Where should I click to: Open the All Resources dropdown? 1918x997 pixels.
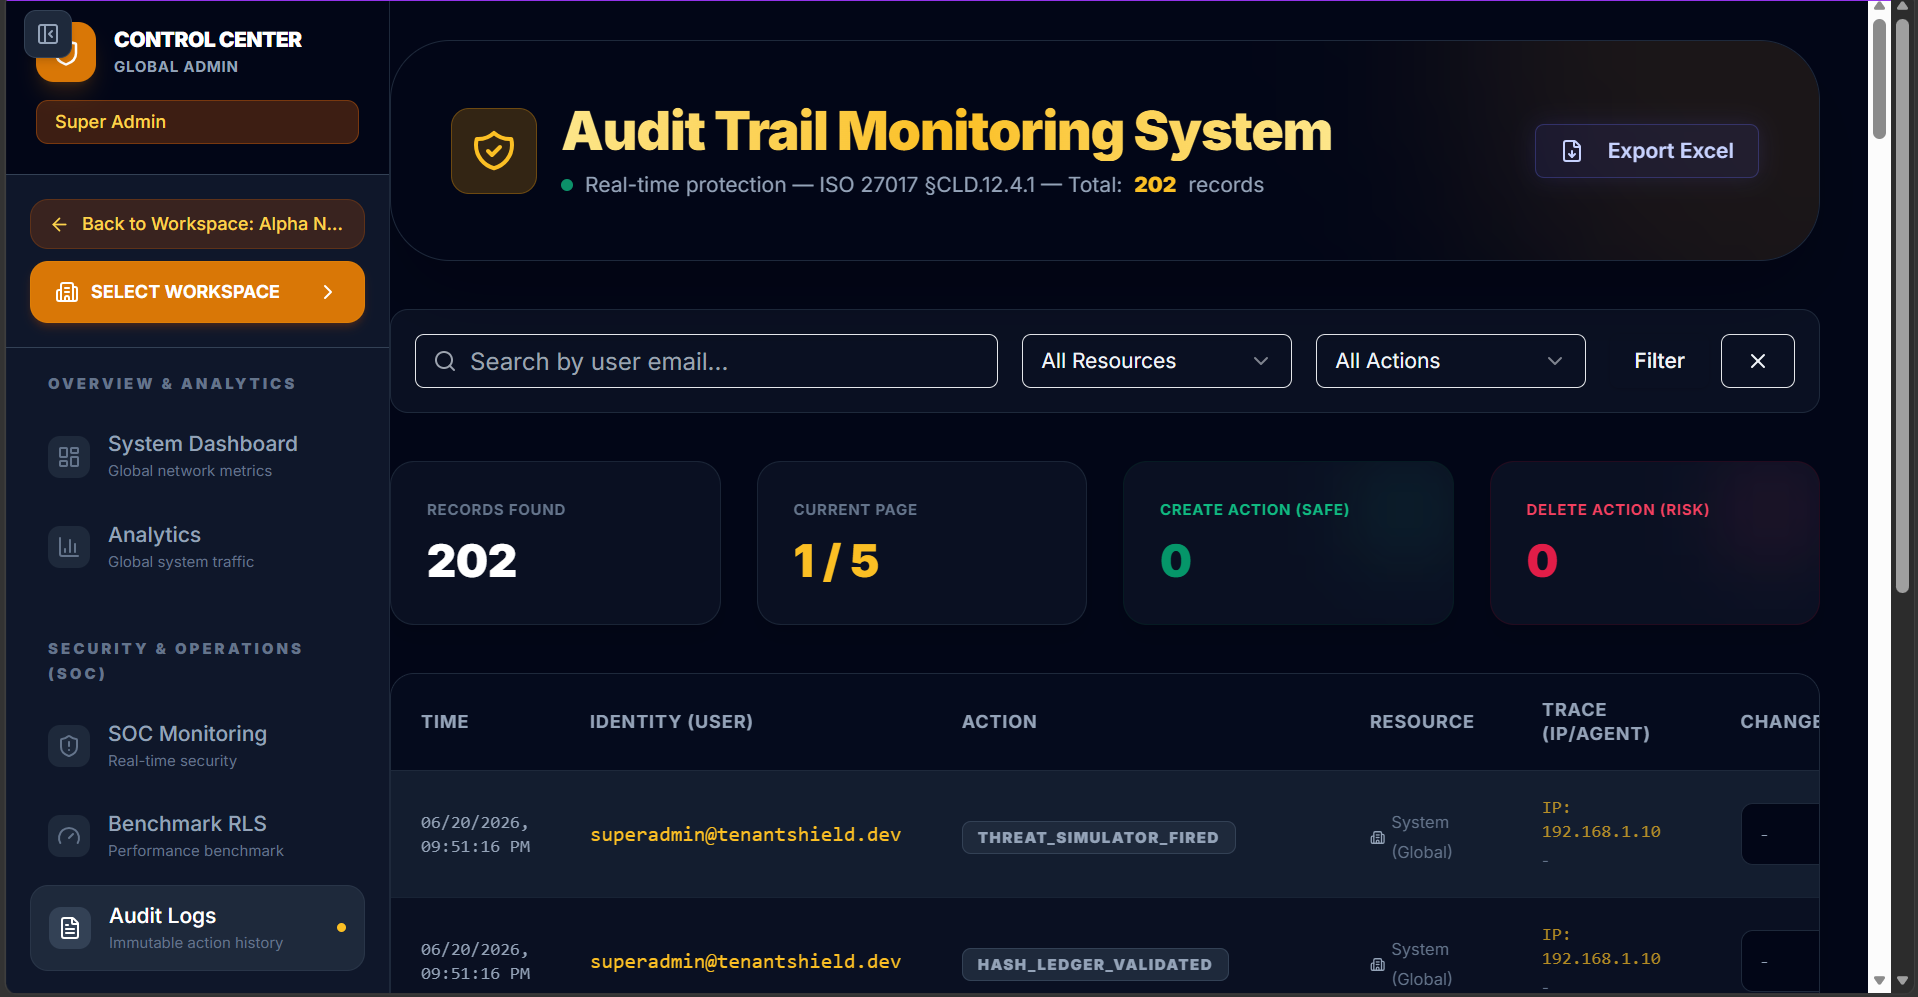pos(1156,361)
